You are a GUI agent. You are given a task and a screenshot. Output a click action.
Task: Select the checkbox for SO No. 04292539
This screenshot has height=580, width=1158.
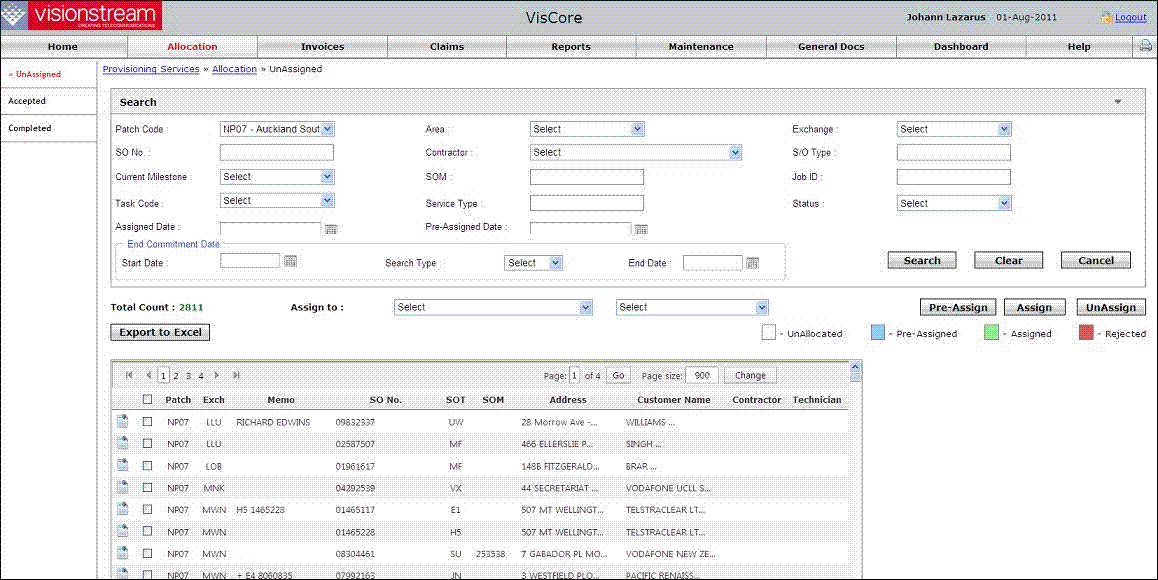coord(147,488)
